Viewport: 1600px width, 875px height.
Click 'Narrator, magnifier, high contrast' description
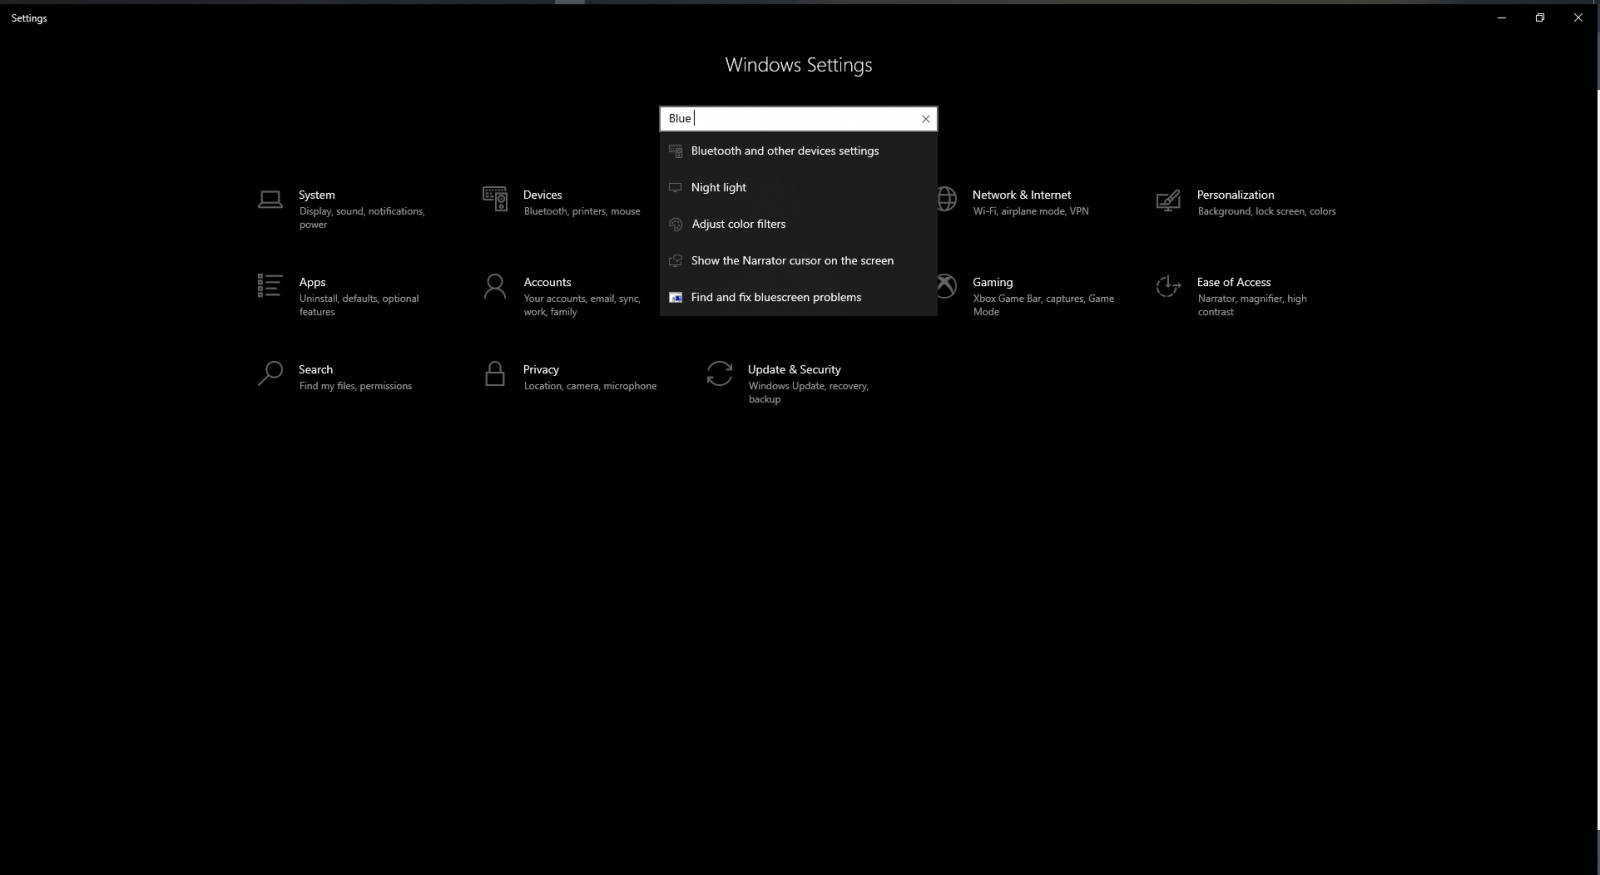coord(1252,305)
